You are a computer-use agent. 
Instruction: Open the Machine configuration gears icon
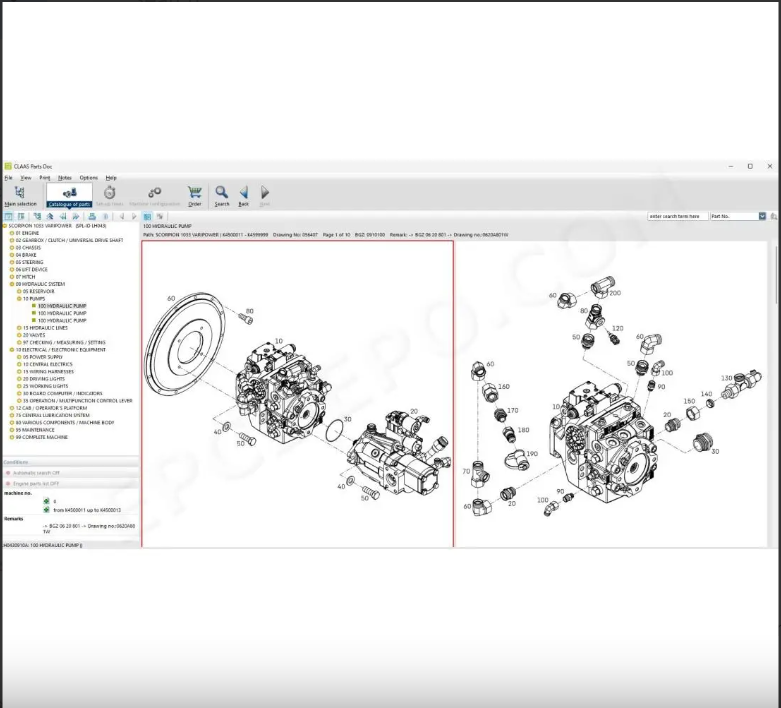click(154, 194)
